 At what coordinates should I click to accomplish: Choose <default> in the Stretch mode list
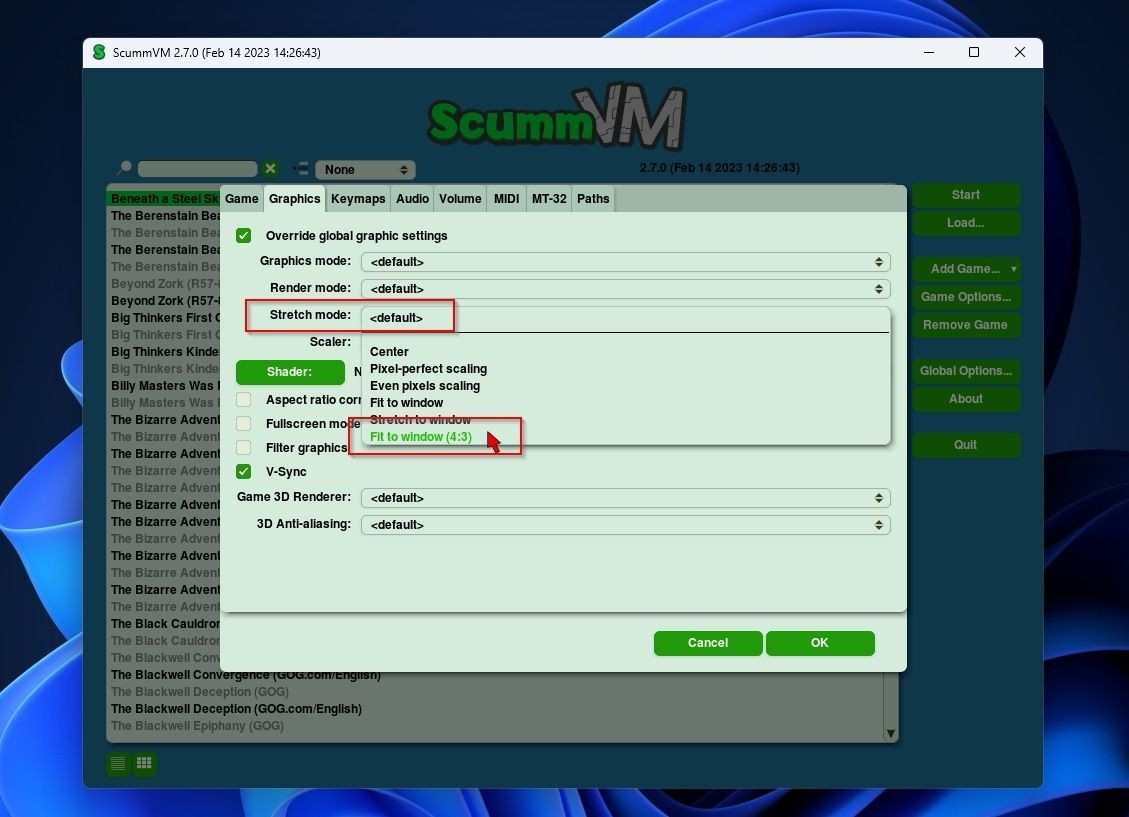point(396,318)
